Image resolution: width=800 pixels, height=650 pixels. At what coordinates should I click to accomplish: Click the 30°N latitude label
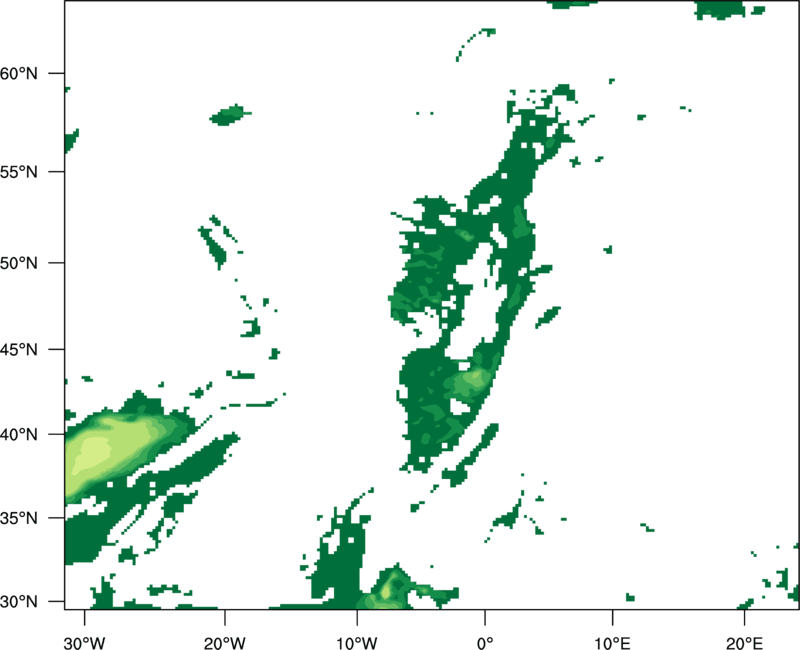click(19, 602)
